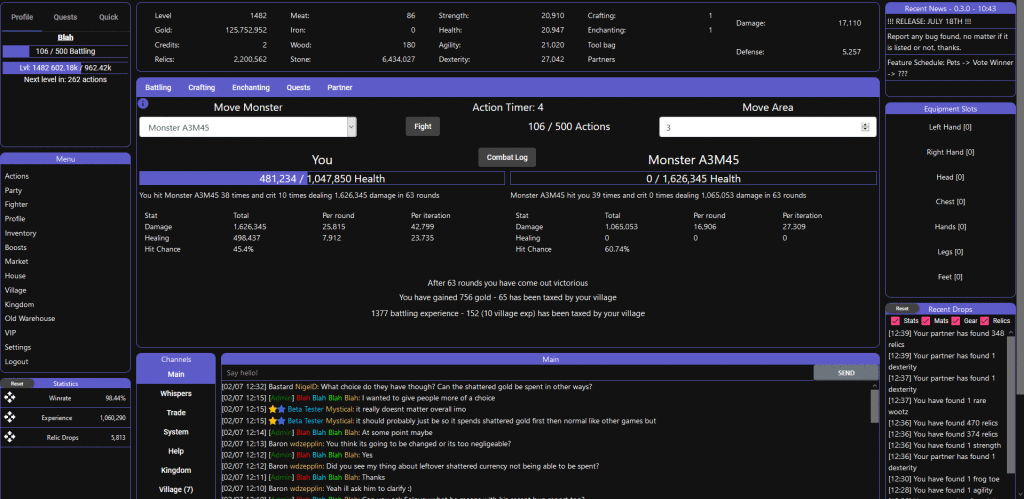The width and height of the screenshot is (1024, 499).
Task: Click the Move Area input field
Action: tap(767, 127)
